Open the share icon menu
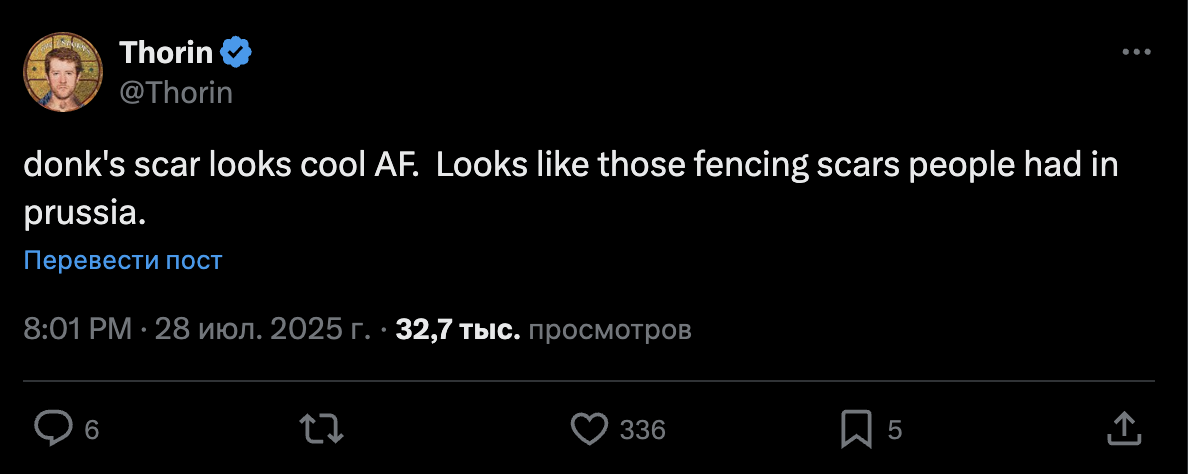 point(1125,429)
